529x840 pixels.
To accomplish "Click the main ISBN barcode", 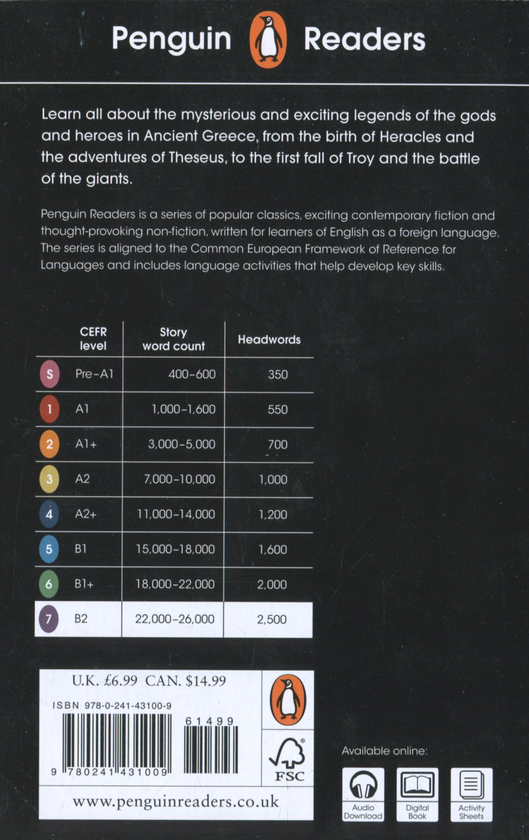I will click(117, 745).
